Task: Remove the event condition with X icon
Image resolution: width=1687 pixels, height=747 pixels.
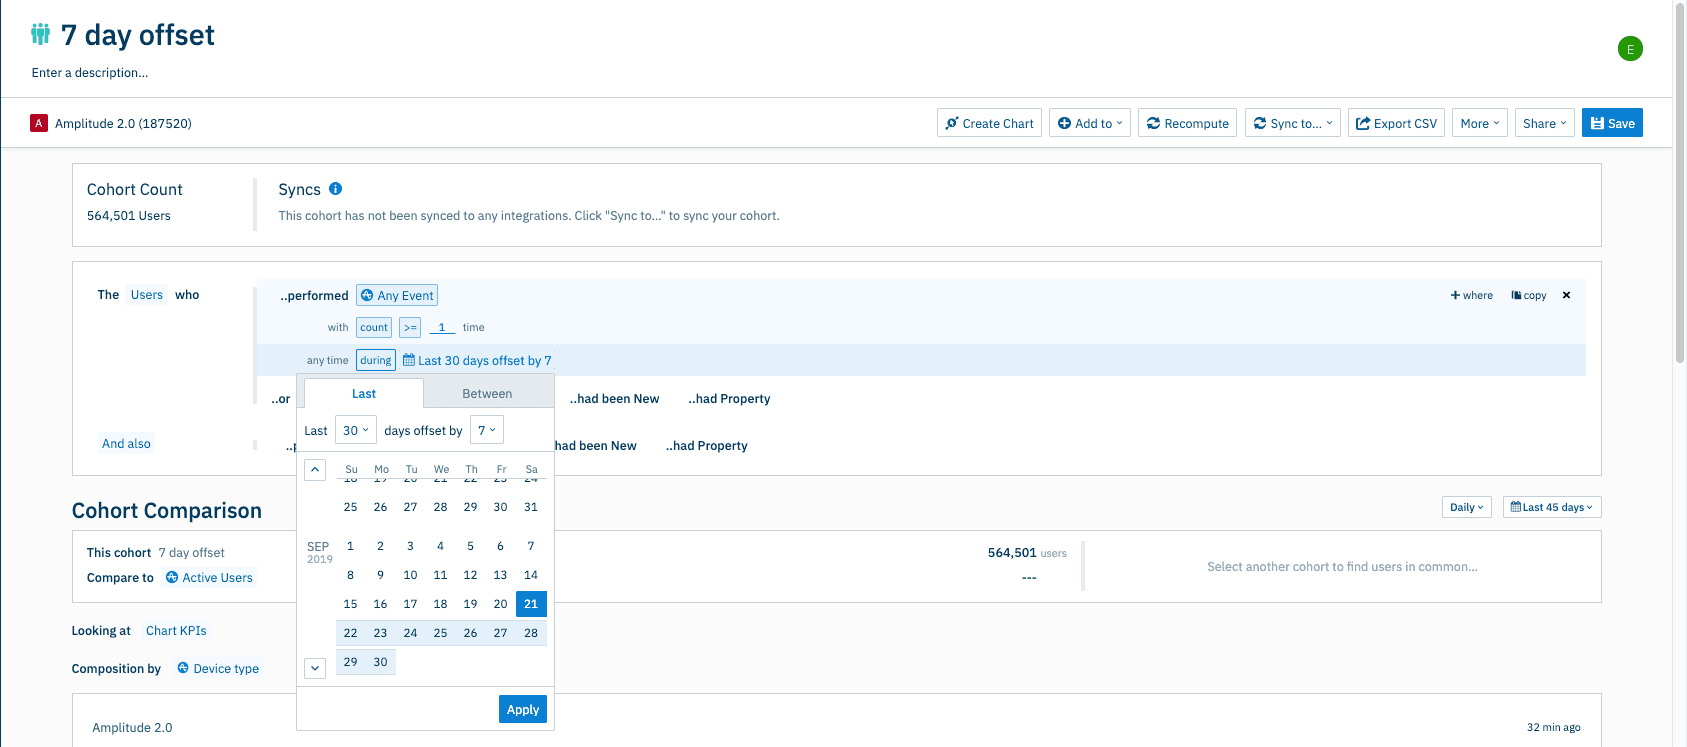Action: coord(1566,295)
